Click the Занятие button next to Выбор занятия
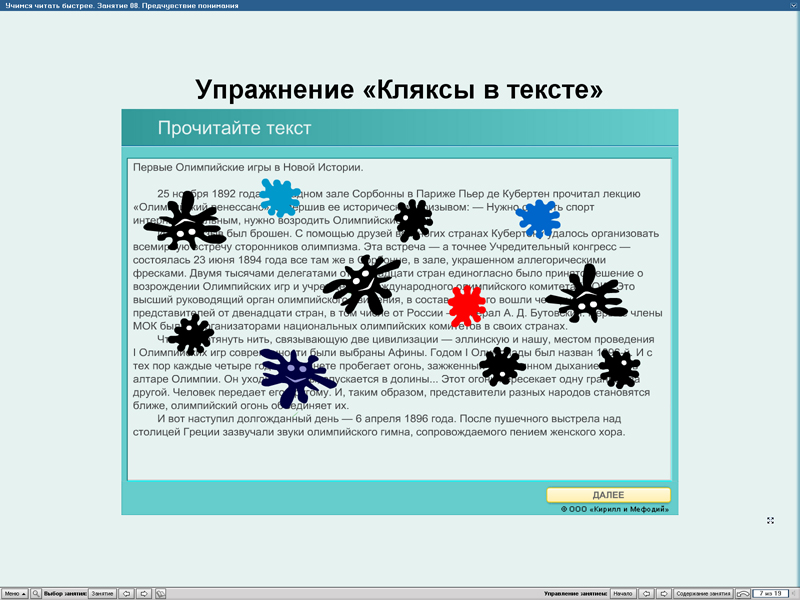Image resolution: width=800 pixels, height=600 pixels. coord(103,592)
